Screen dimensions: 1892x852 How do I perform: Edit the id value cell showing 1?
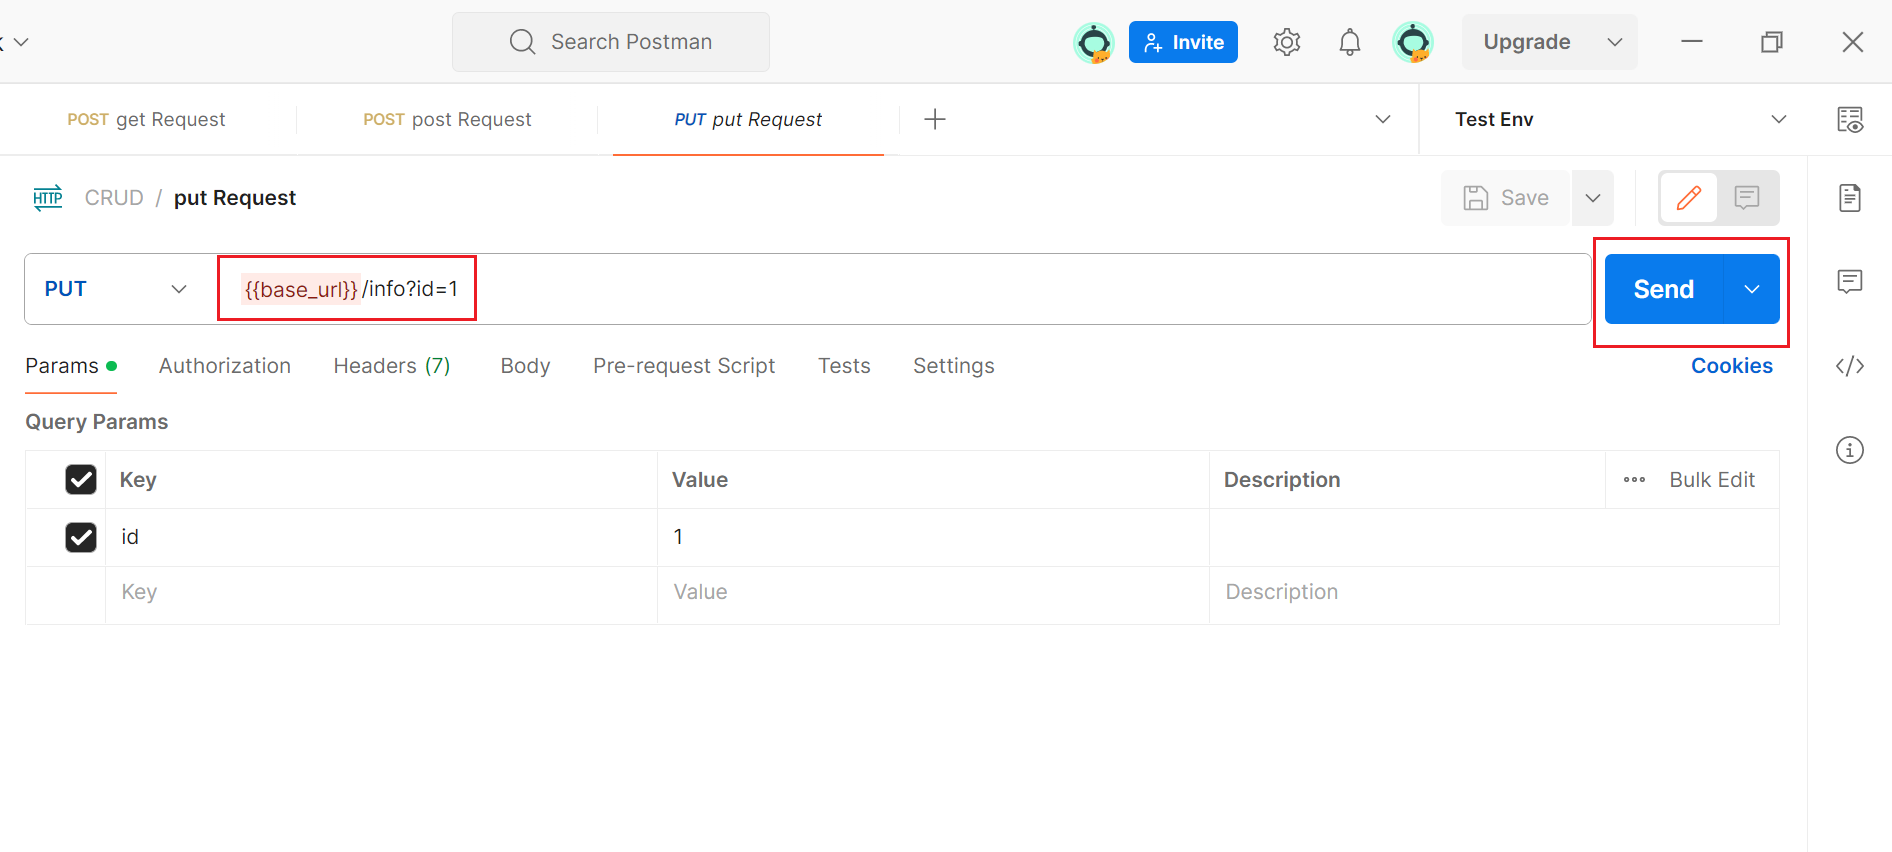[x=933, y=537]
